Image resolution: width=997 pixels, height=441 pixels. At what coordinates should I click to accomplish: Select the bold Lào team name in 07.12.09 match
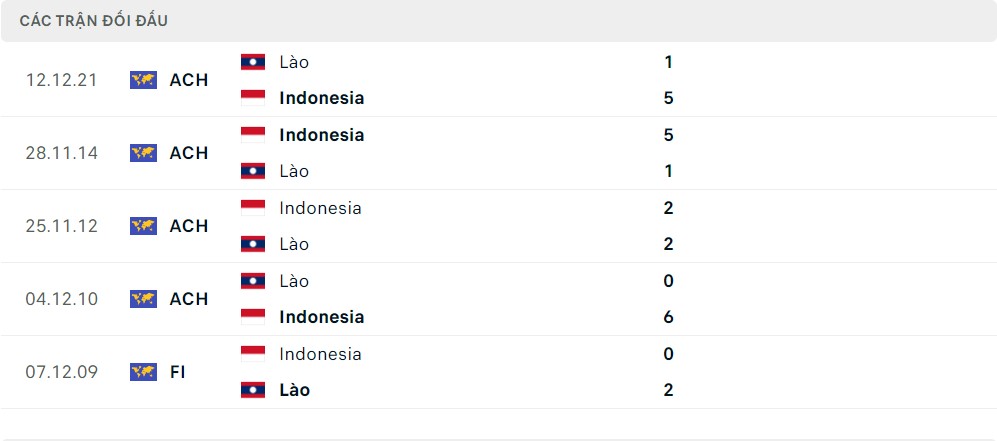[x=295, y=390]
